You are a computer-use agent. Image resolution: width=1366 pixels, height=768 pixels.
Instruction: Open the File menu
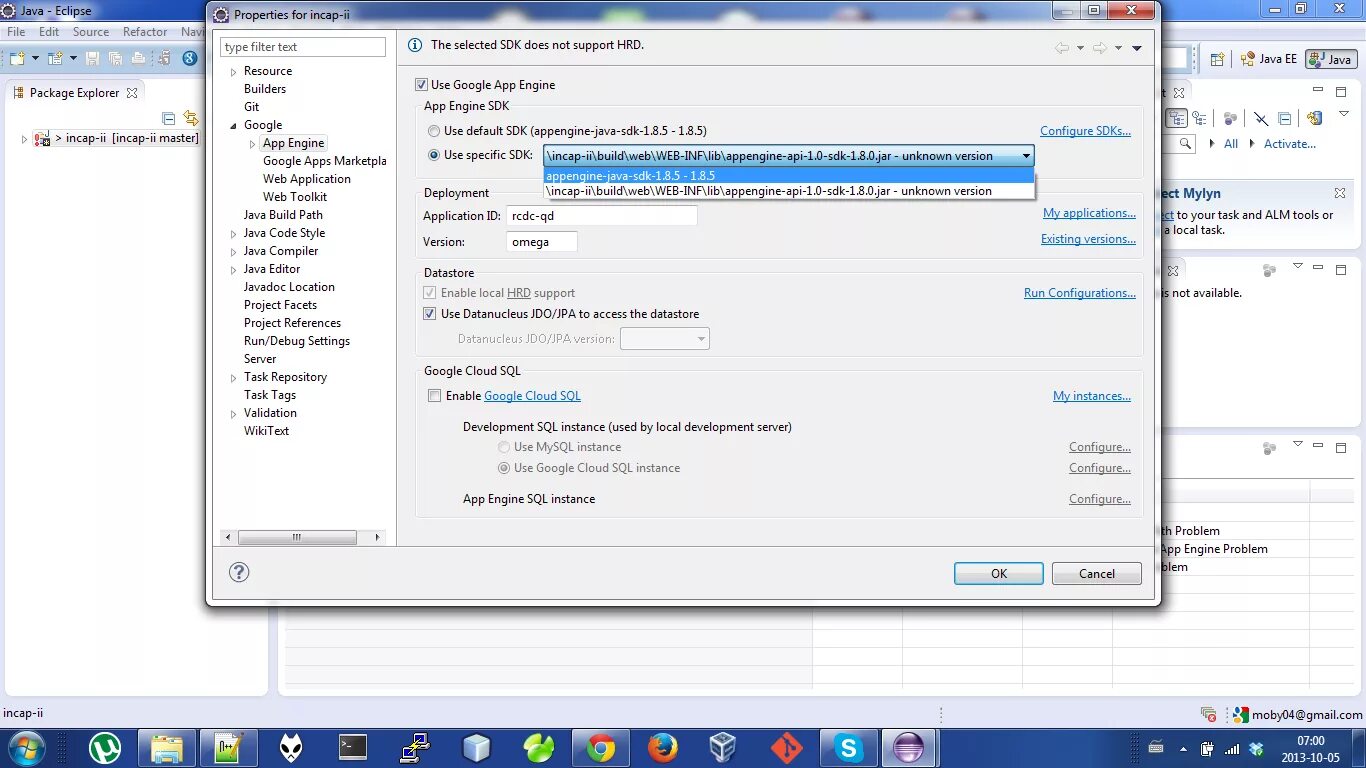(16, 32)
